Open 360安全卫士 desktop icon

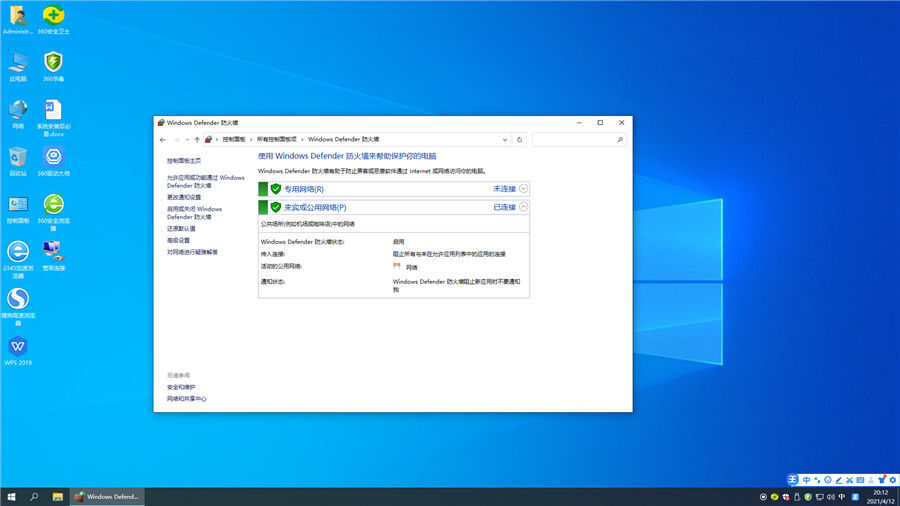click(x=53, y=20)
